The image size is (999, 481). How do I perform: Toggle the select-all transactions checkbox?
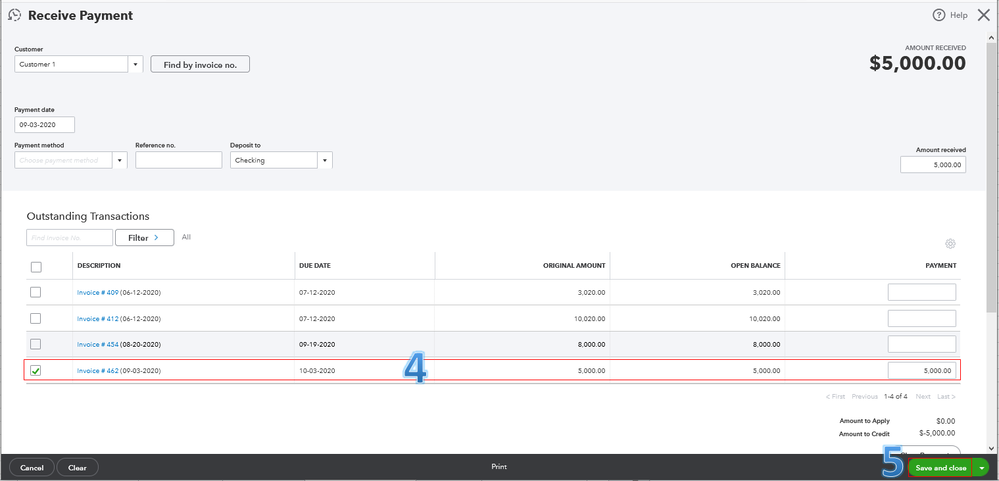point(36,267)
